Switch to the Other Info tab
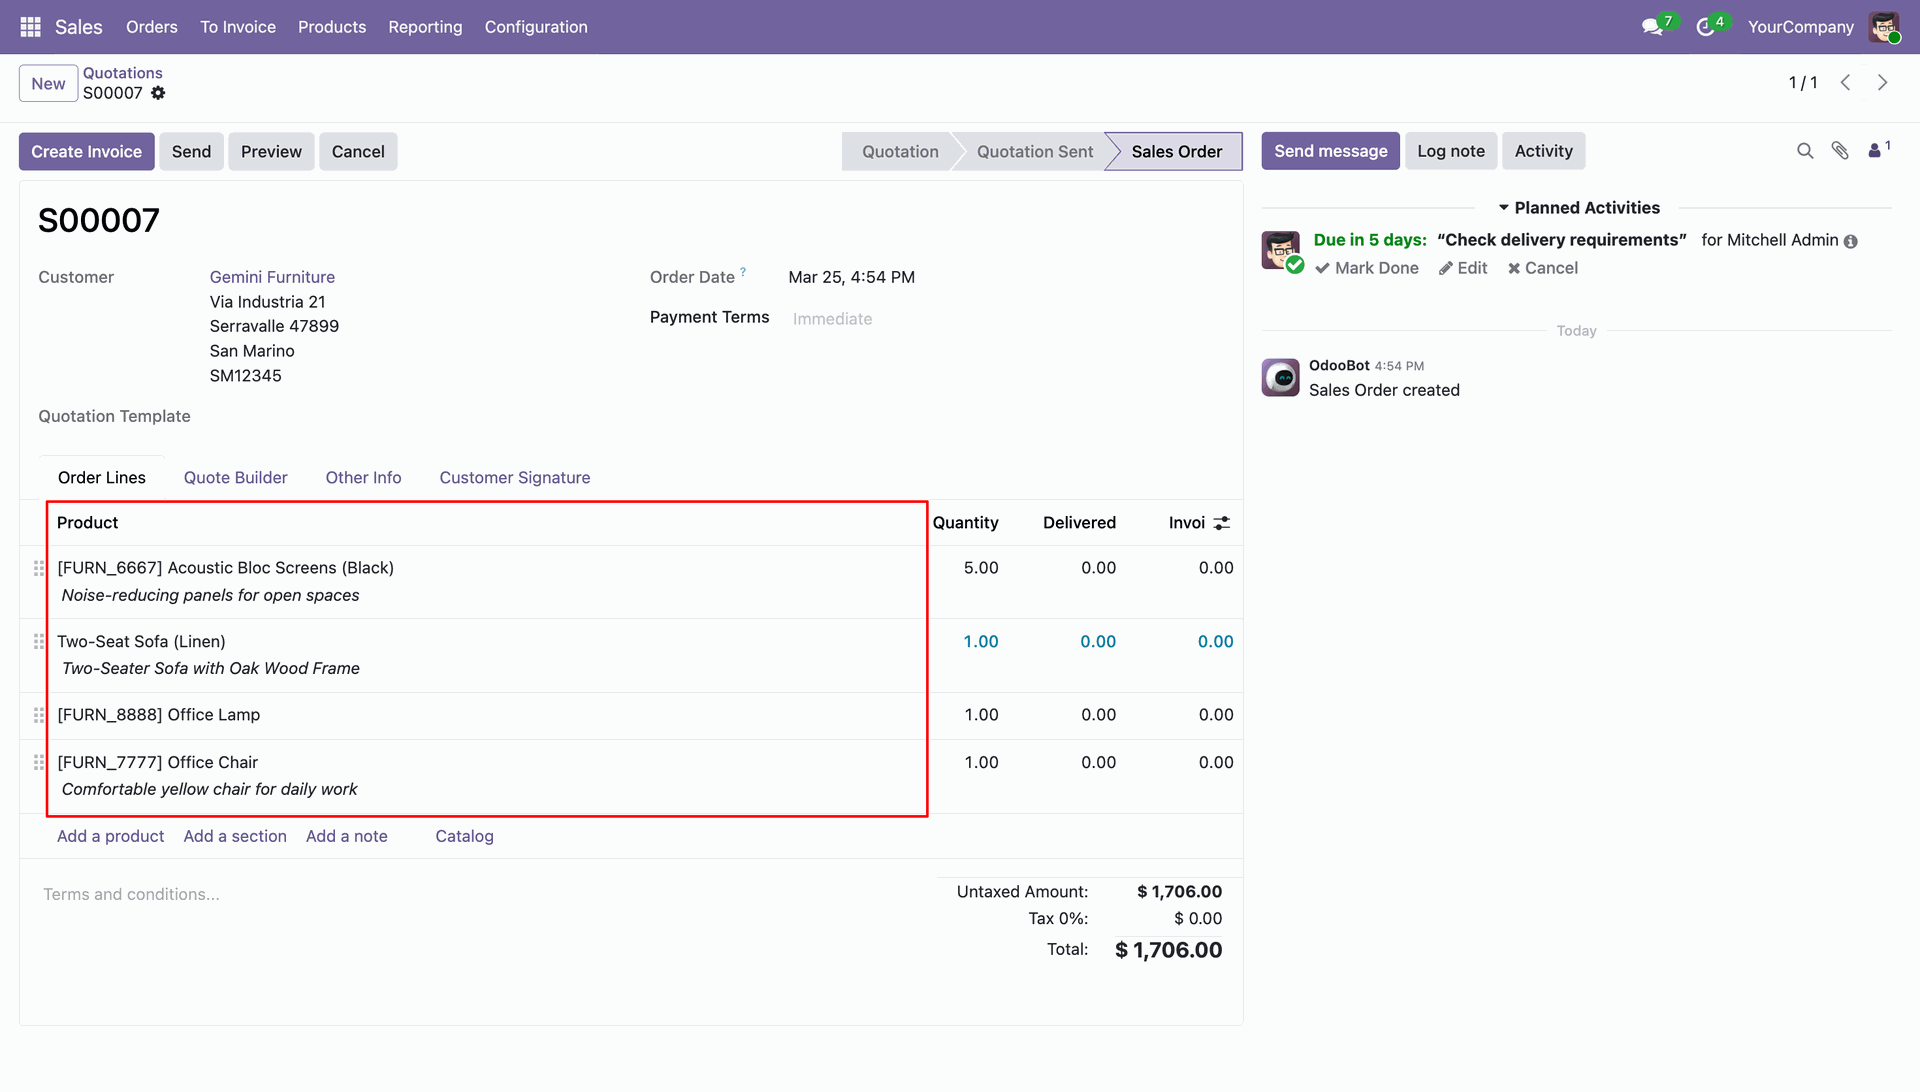This screenshot has height=1092, width=1920. pos(363,478)
